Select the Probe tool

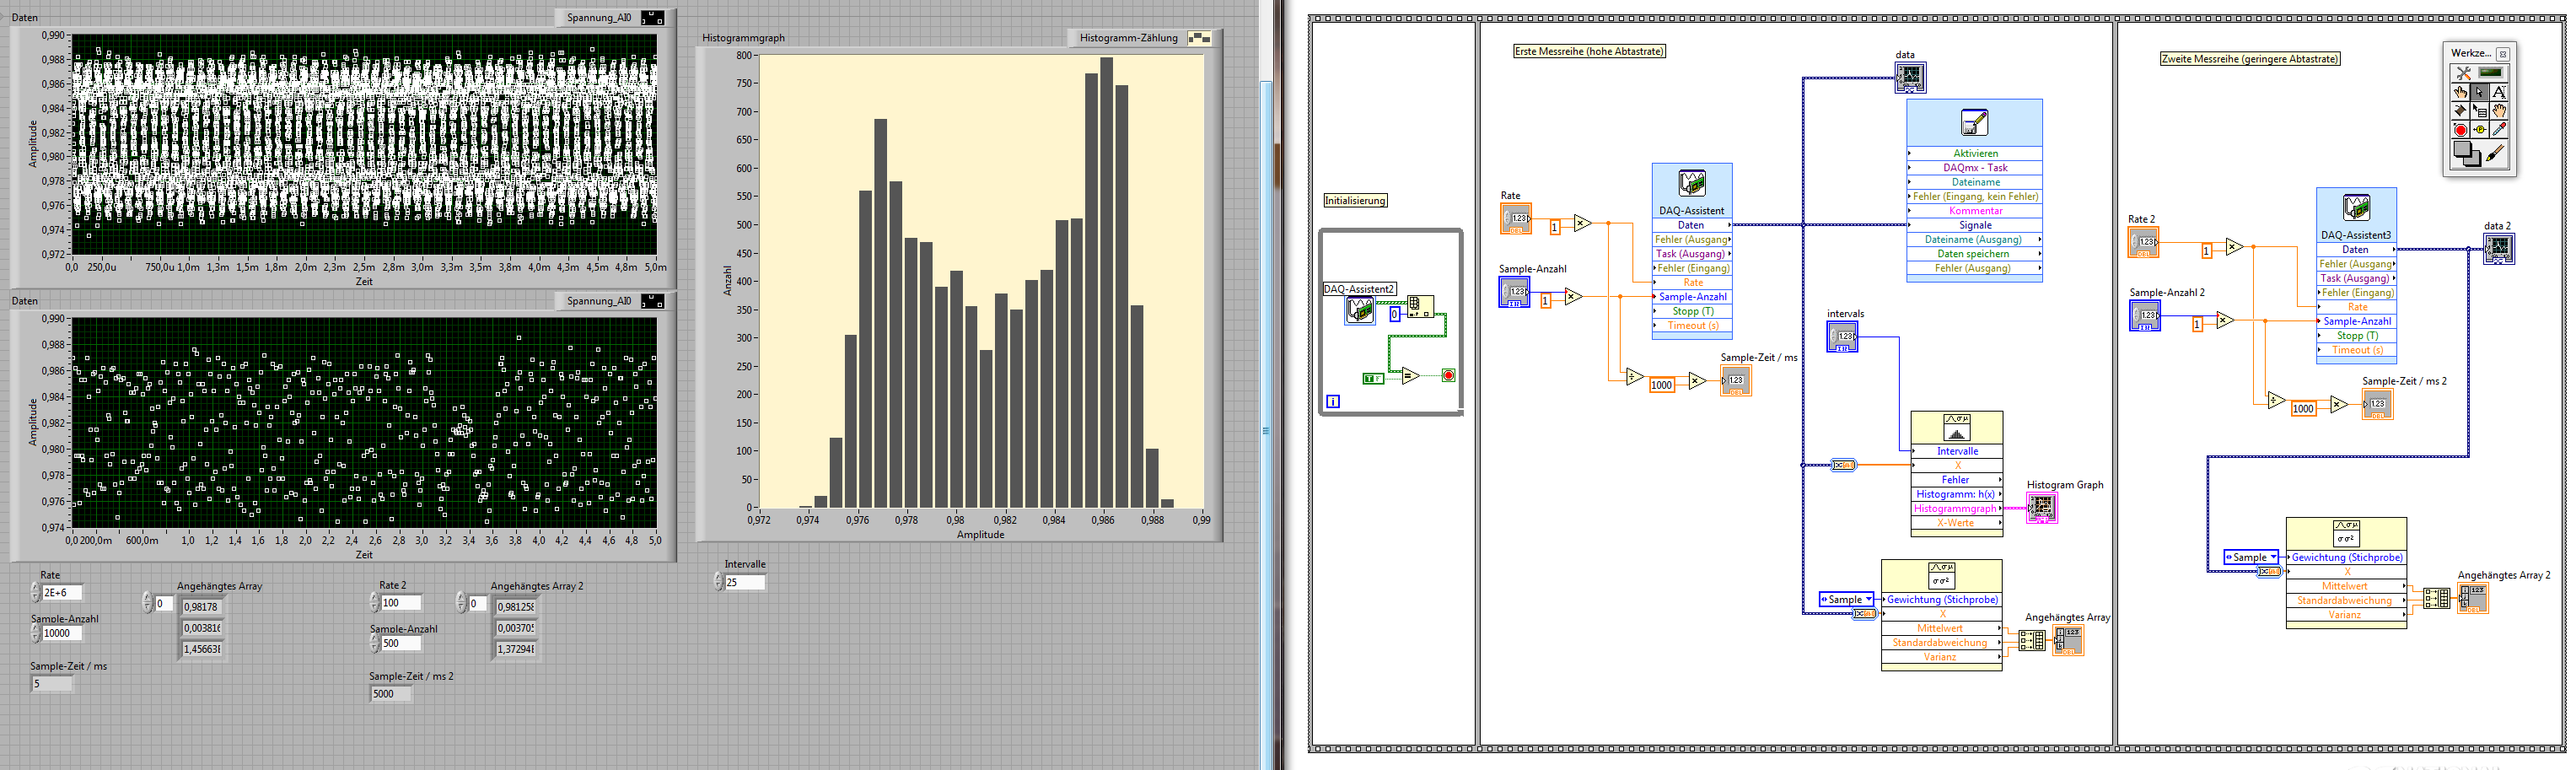click(x=2480, y=130)
